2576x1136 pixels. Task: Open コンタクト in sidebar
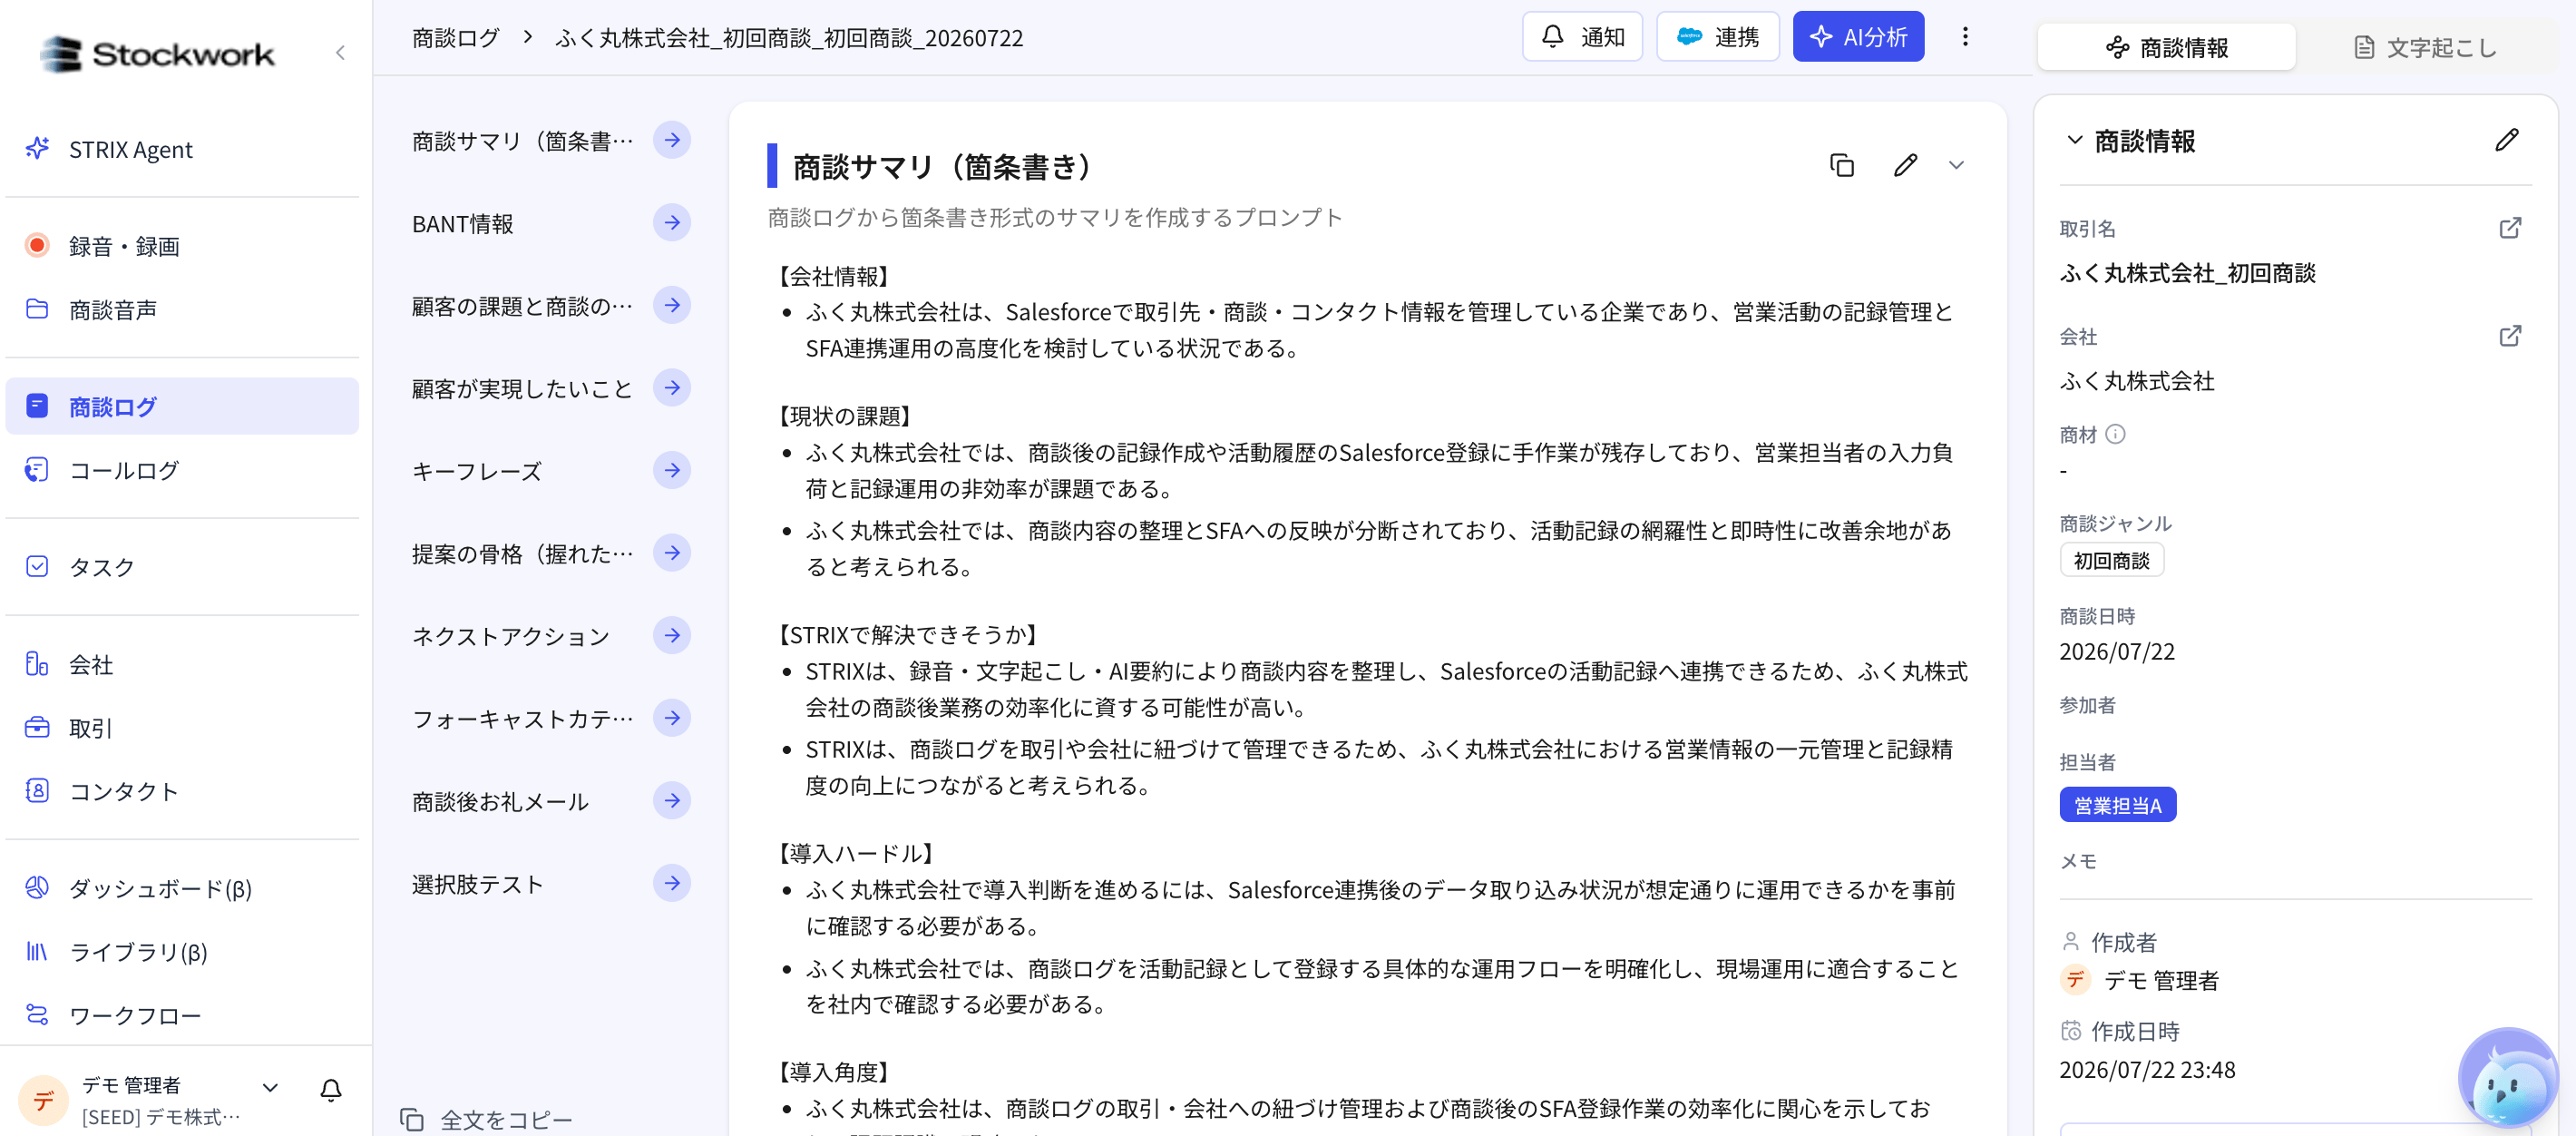(x=182, y=790)
